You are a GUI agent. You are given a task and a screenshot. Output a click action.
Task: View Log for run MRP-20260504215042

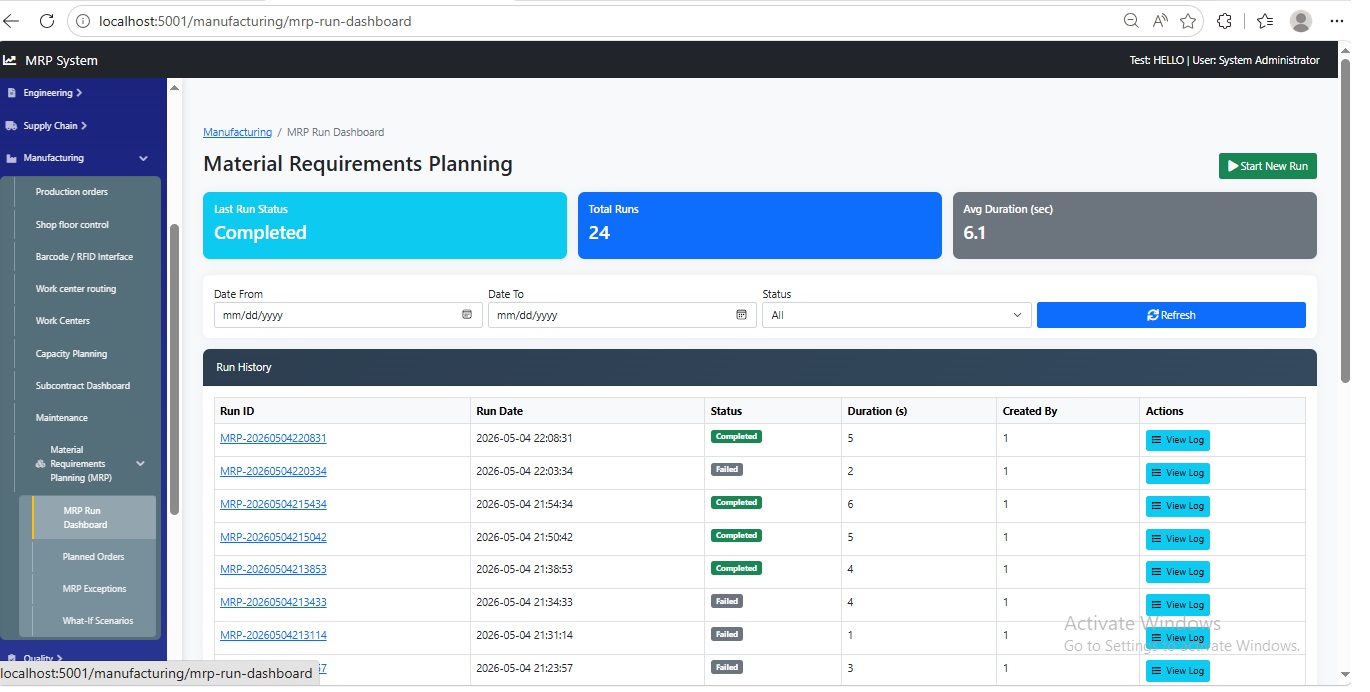[x=1177, y=539]
